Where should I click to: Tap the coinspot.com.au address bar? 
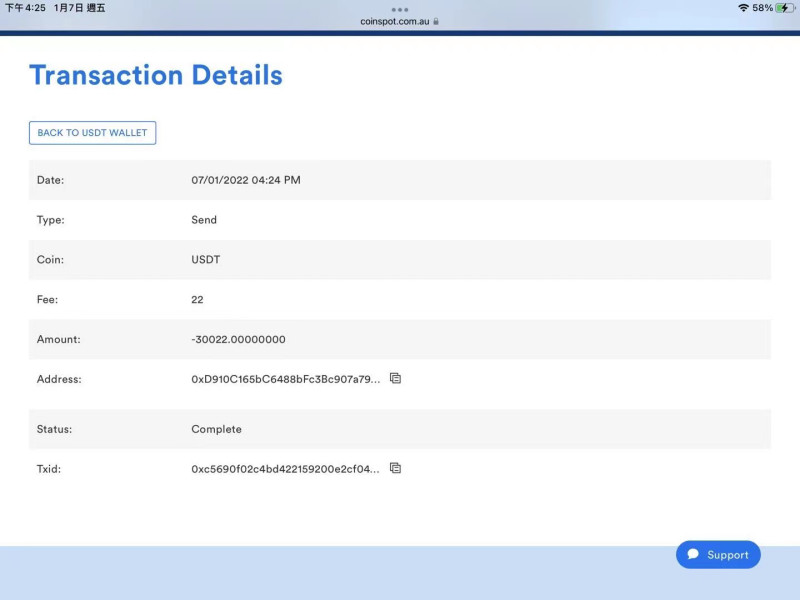tap(396, 21)
